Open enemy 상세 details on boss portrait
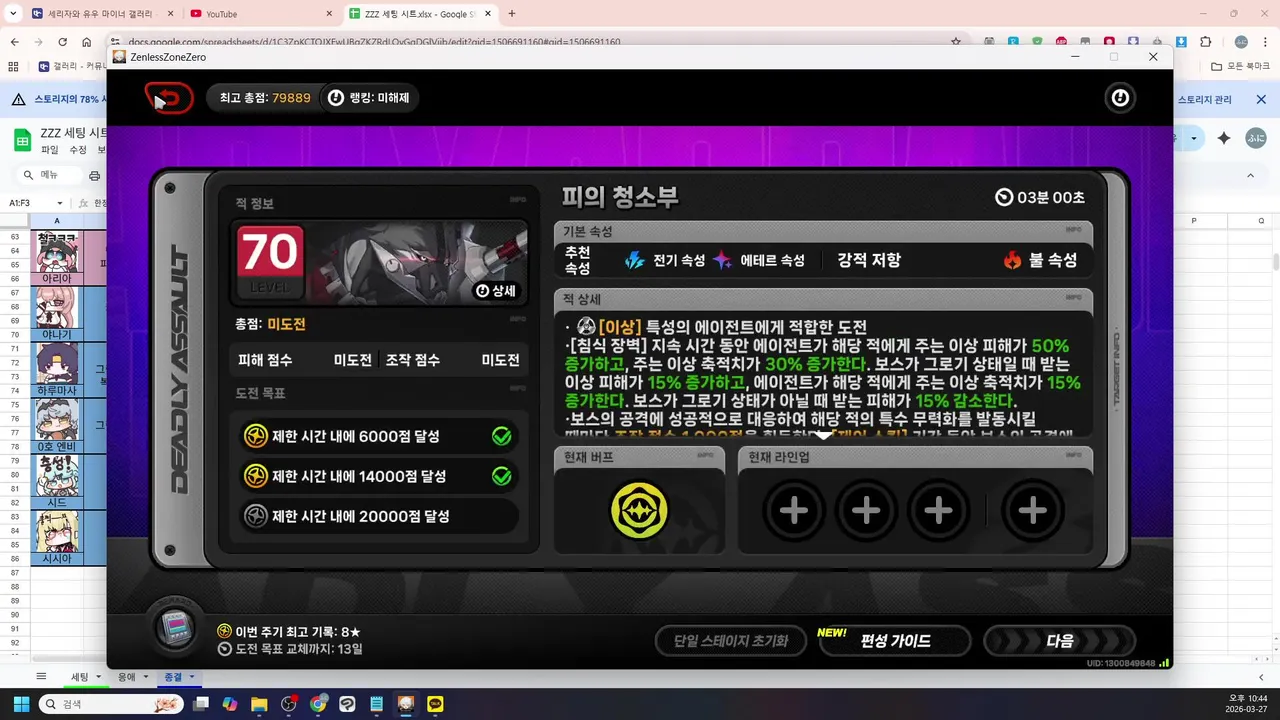 click(x=497, y=290)
